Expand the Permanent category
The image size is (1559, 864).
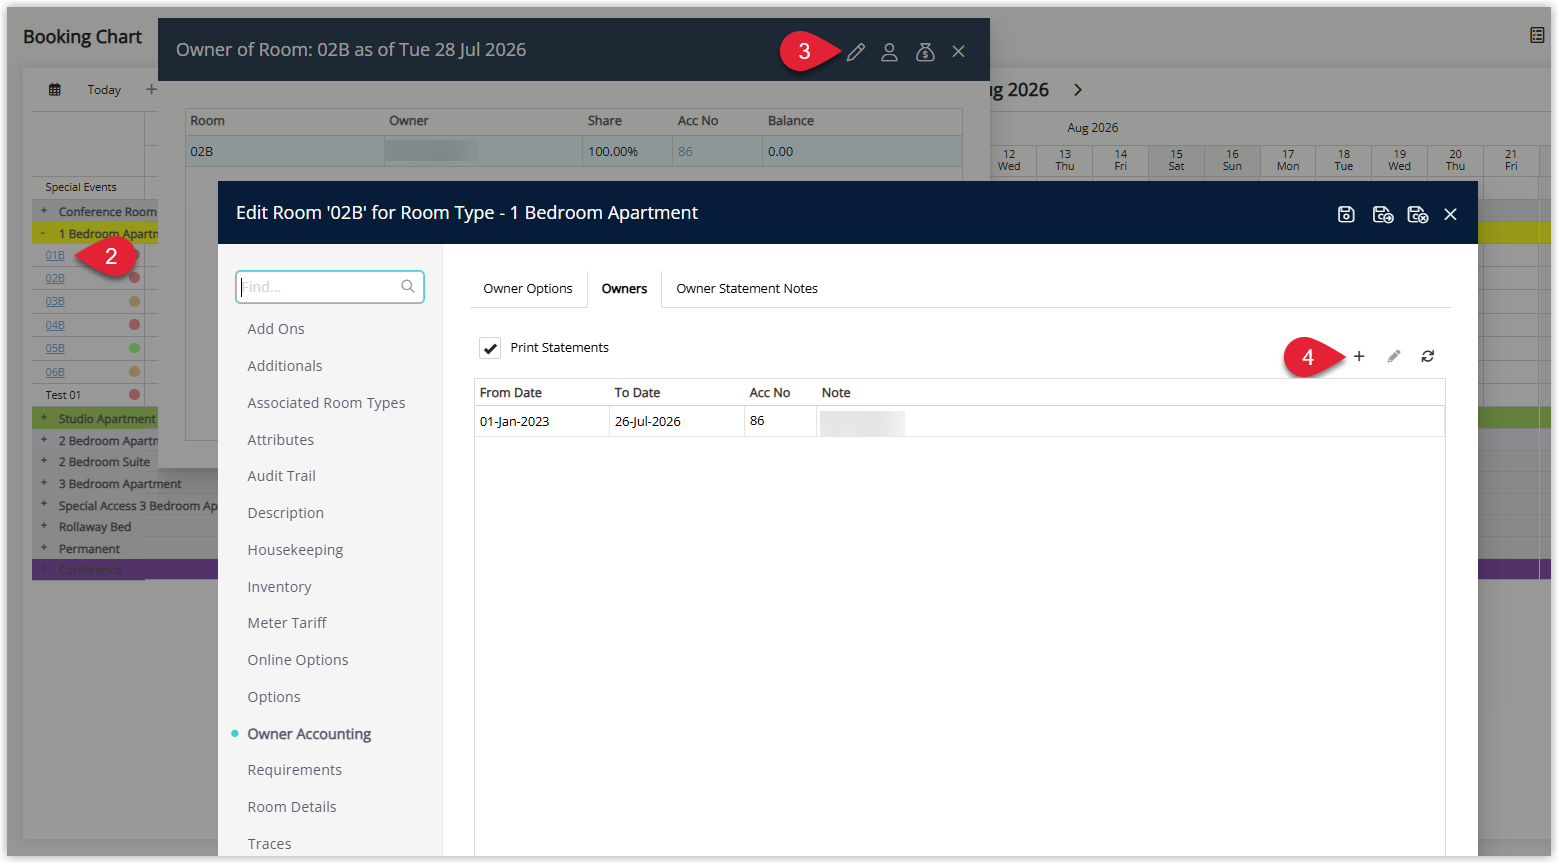(44, 548)
